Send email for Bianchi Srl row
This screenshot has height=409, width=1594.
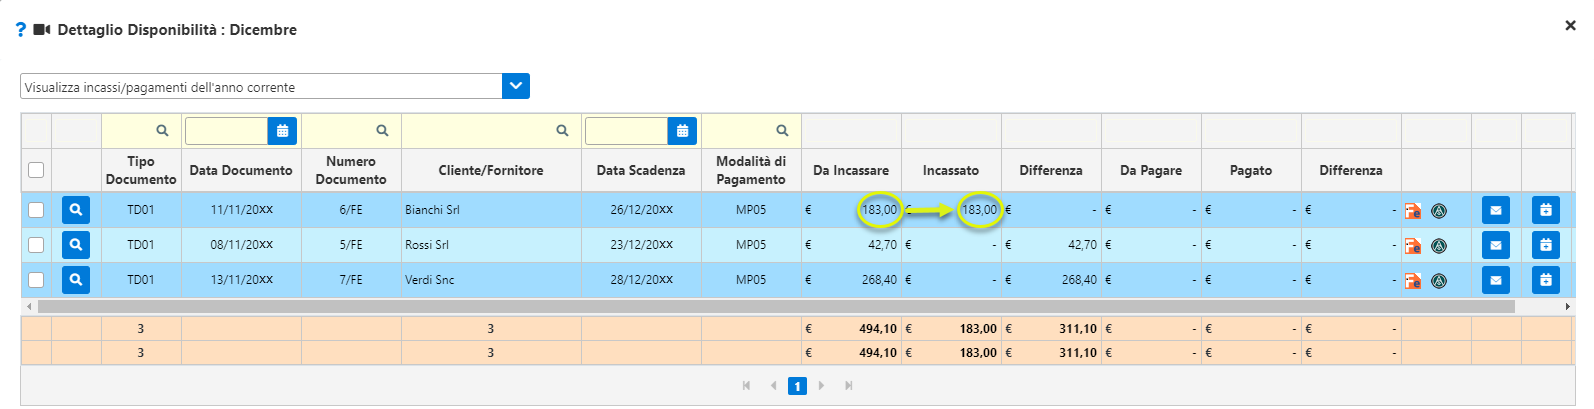1496,210
